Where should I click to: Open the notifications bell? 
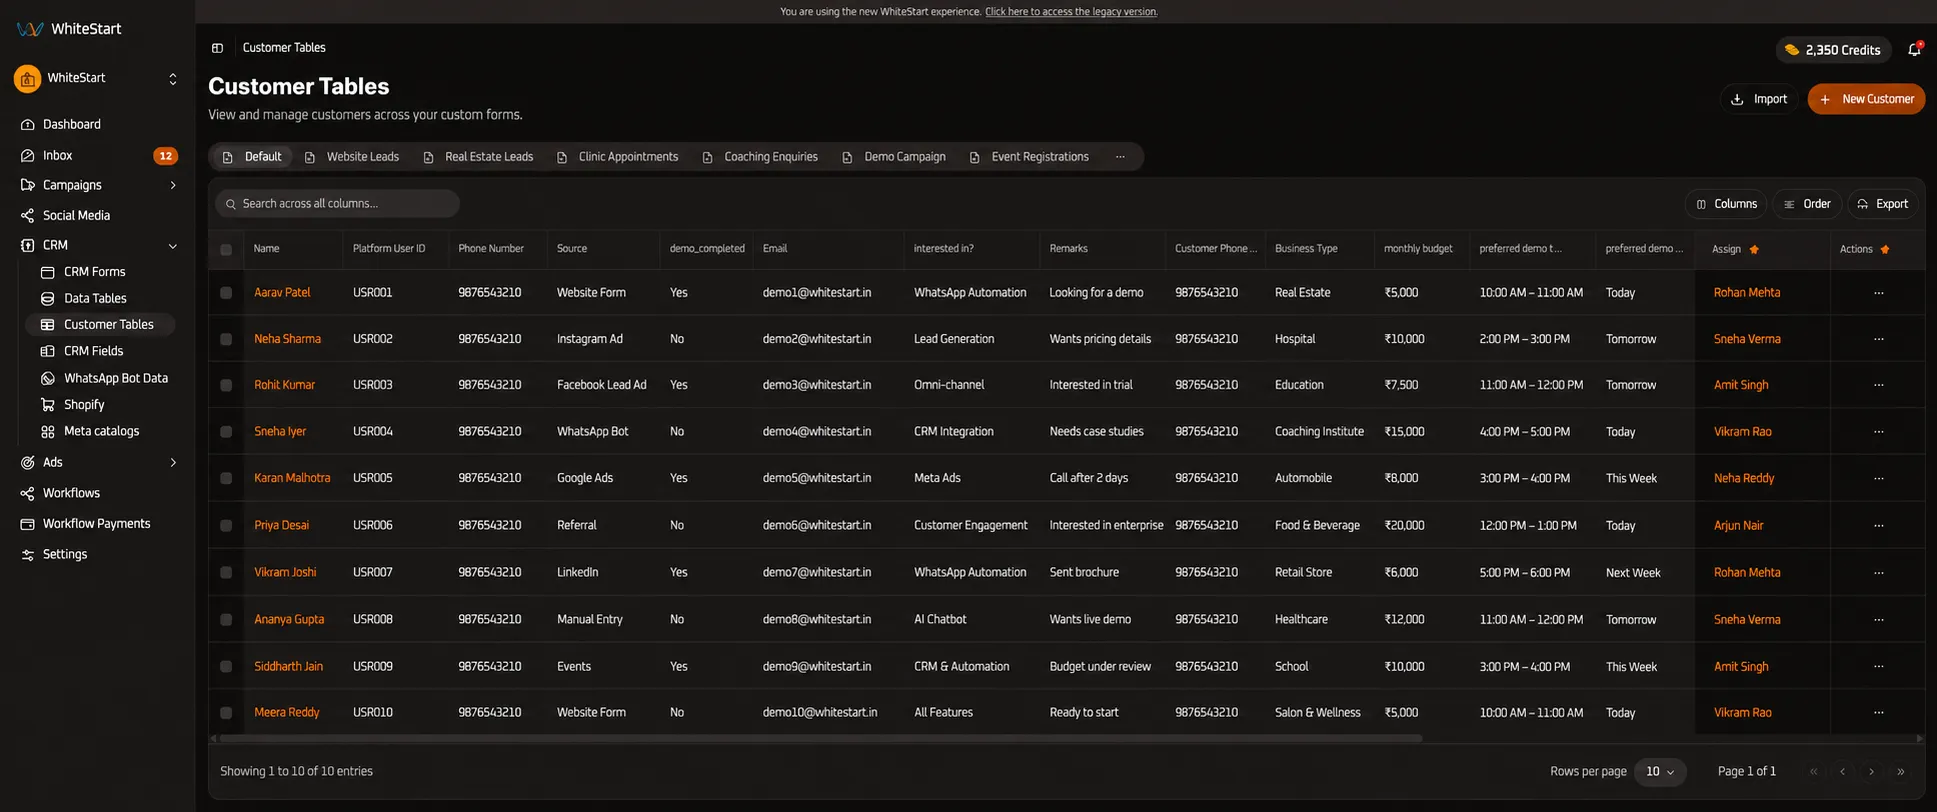coord(1914,49)
